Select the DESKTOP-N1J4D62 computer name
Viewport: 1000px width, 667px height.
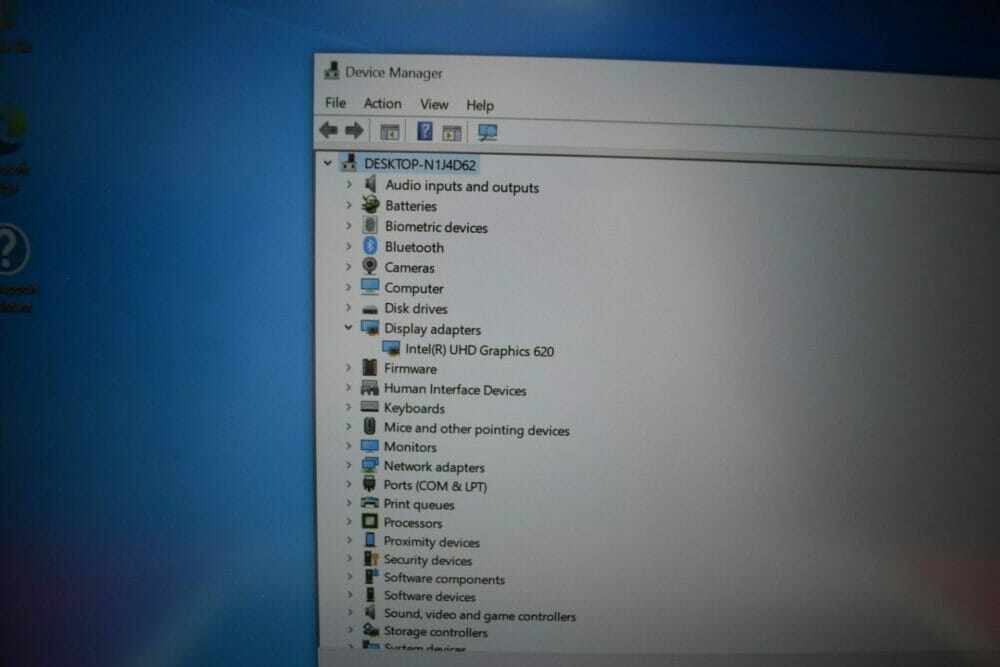click(420, 165)
